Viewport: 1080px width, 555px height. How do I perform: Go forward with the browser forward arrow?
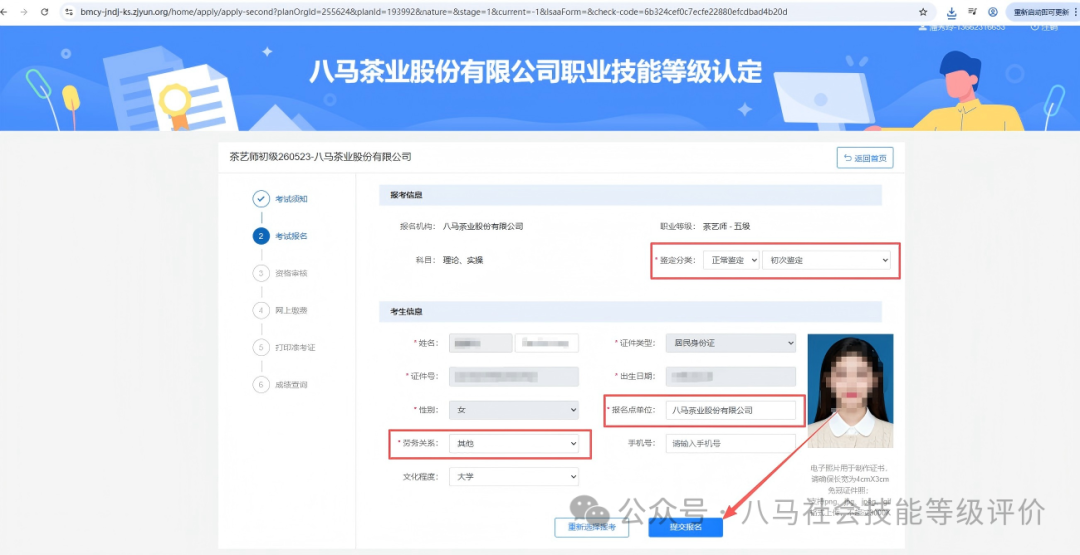25,12
